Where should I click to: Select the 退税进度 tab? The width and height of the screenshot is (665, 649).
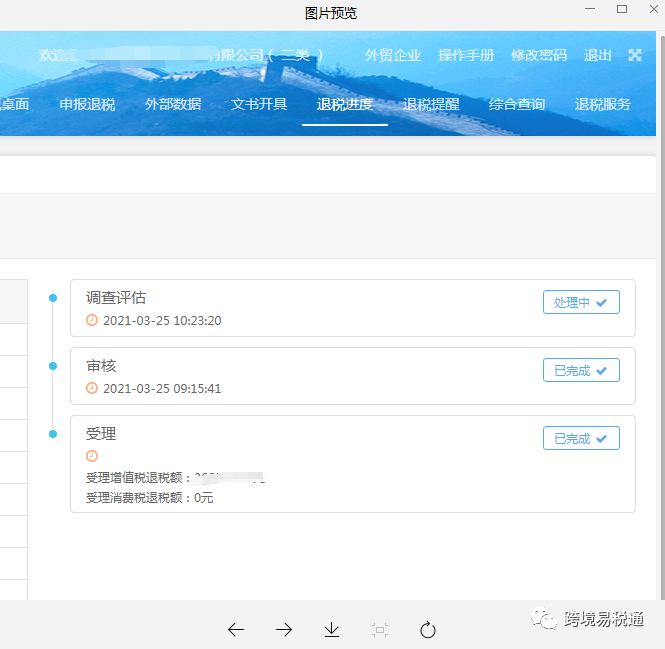(345, 104)
